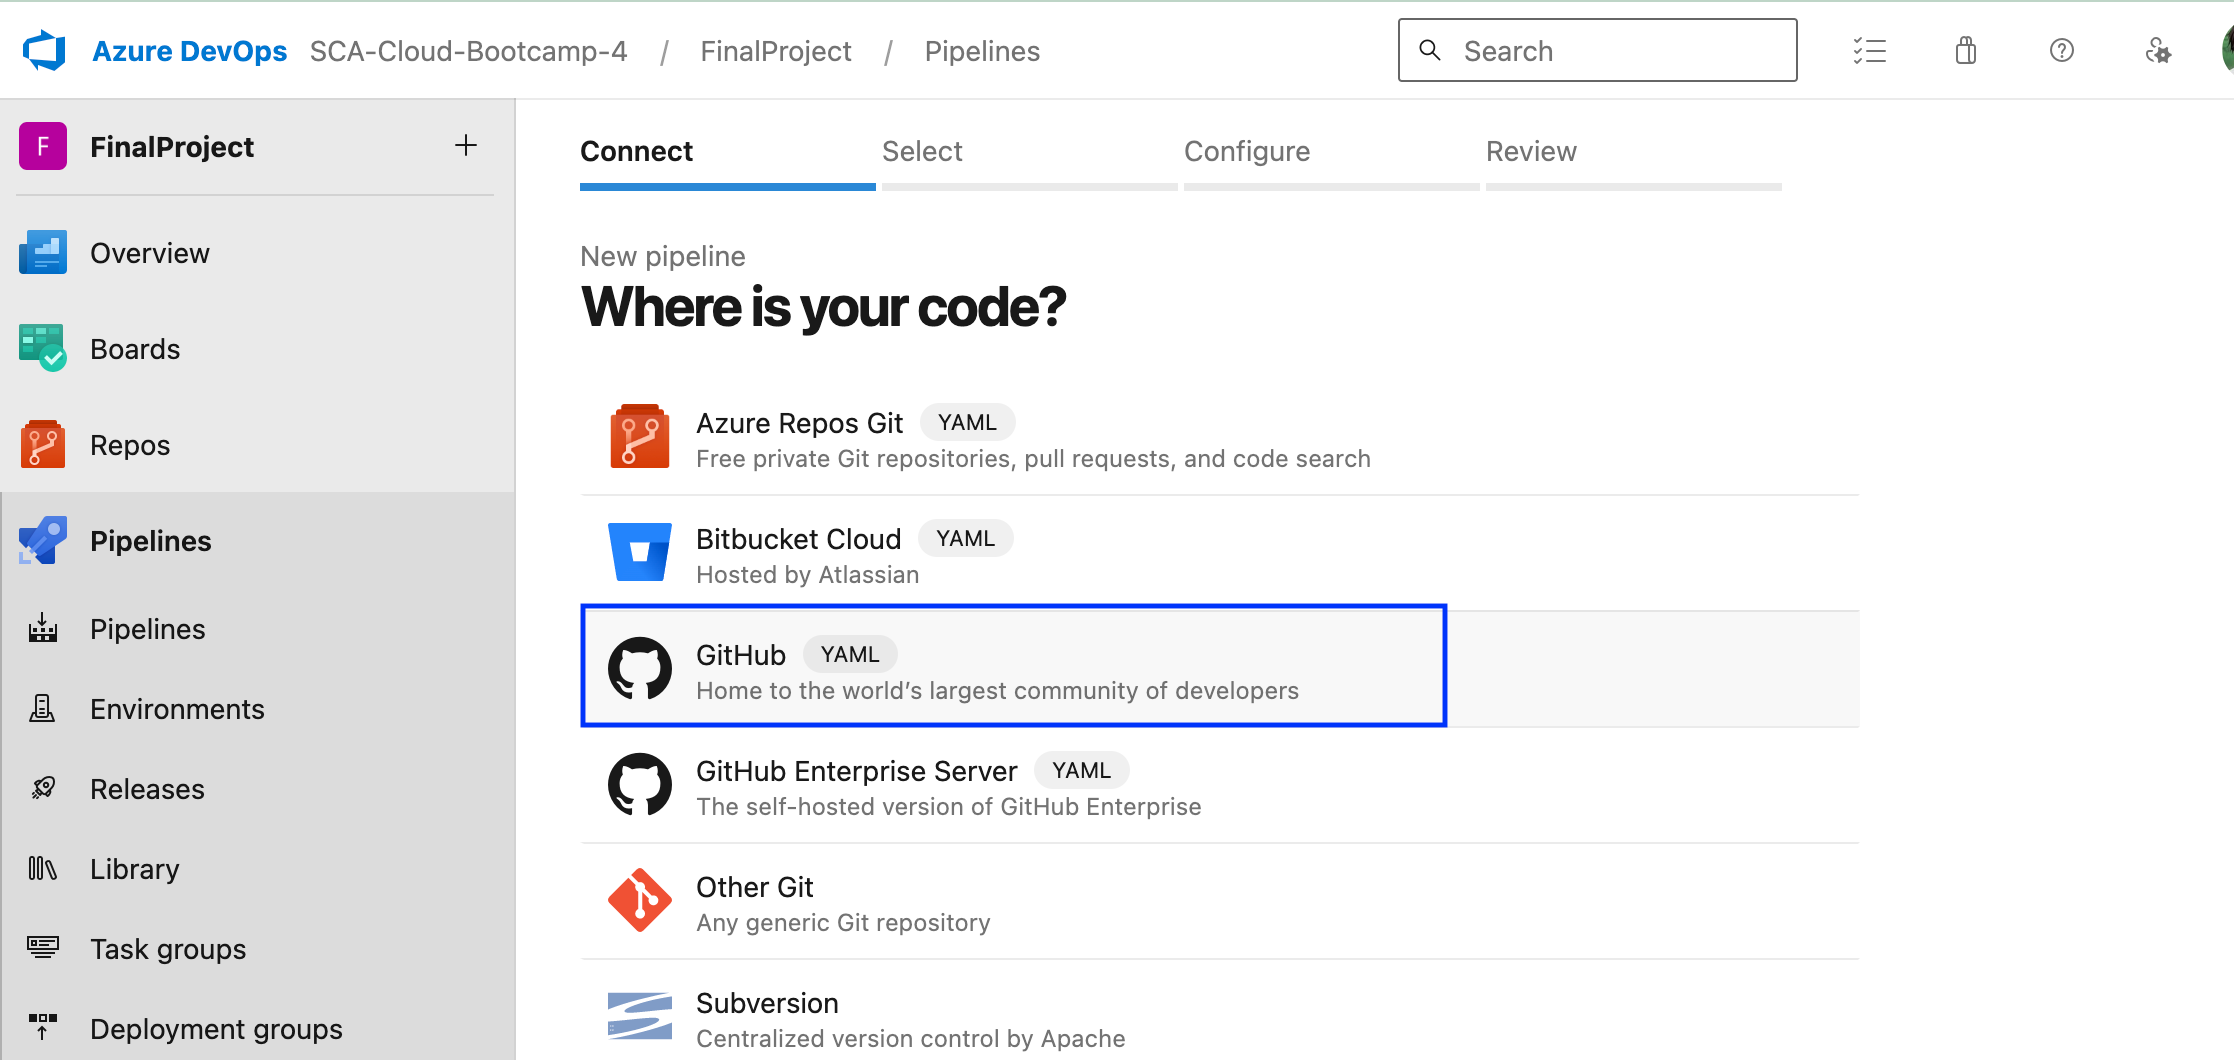The image size is (2234, 1060).
Task: Switch to the Select tab
Action: tap(922, 151)
